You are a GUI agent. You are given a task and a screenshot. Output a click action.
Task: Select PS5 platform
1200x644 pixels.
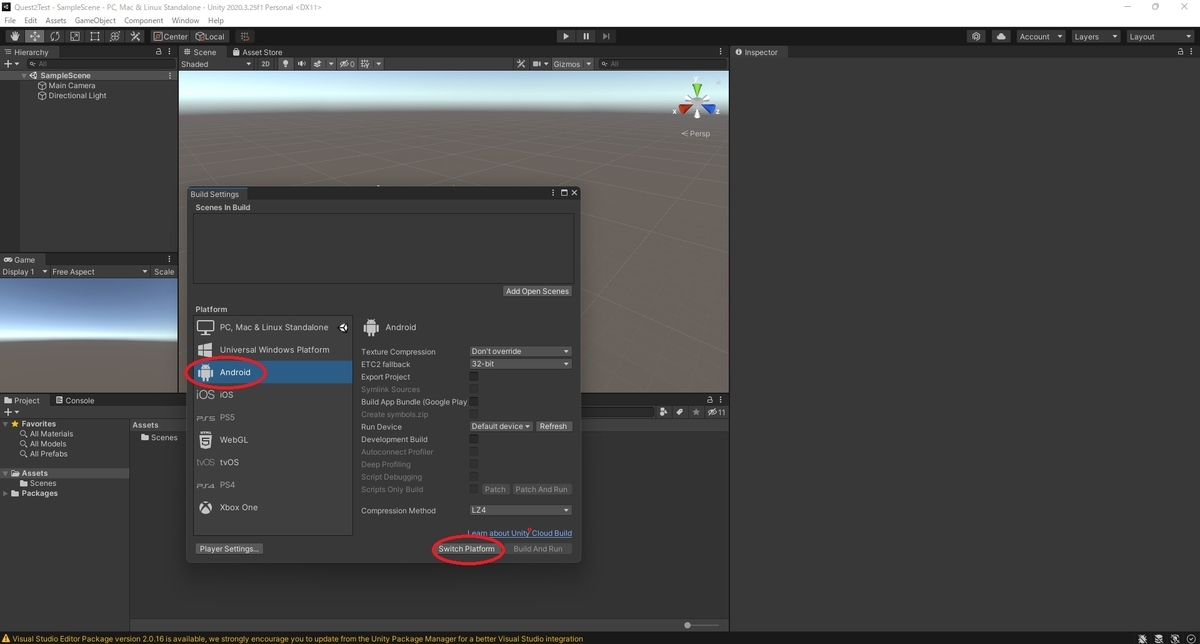pos(273,417)
